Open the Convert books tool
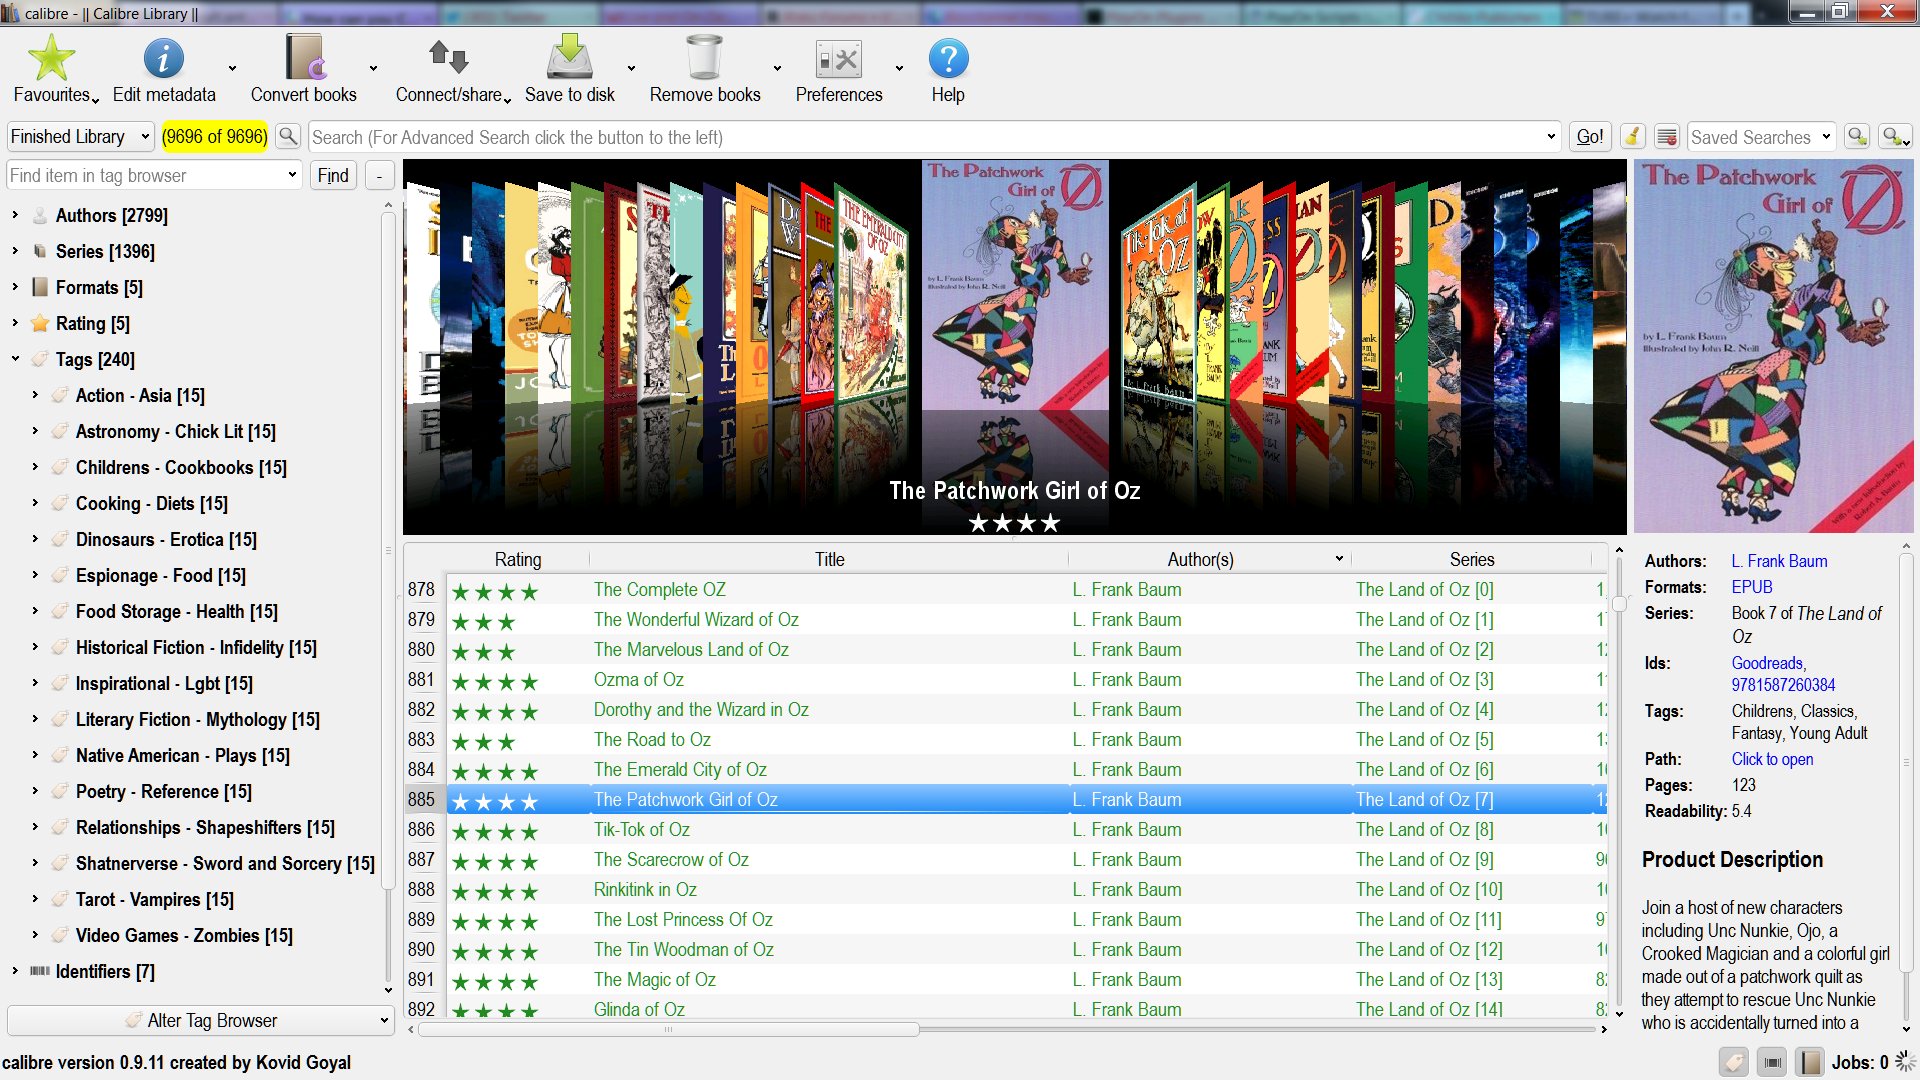The width and height of the screenshot is (1920, 1080). click(x=303, y=60)
